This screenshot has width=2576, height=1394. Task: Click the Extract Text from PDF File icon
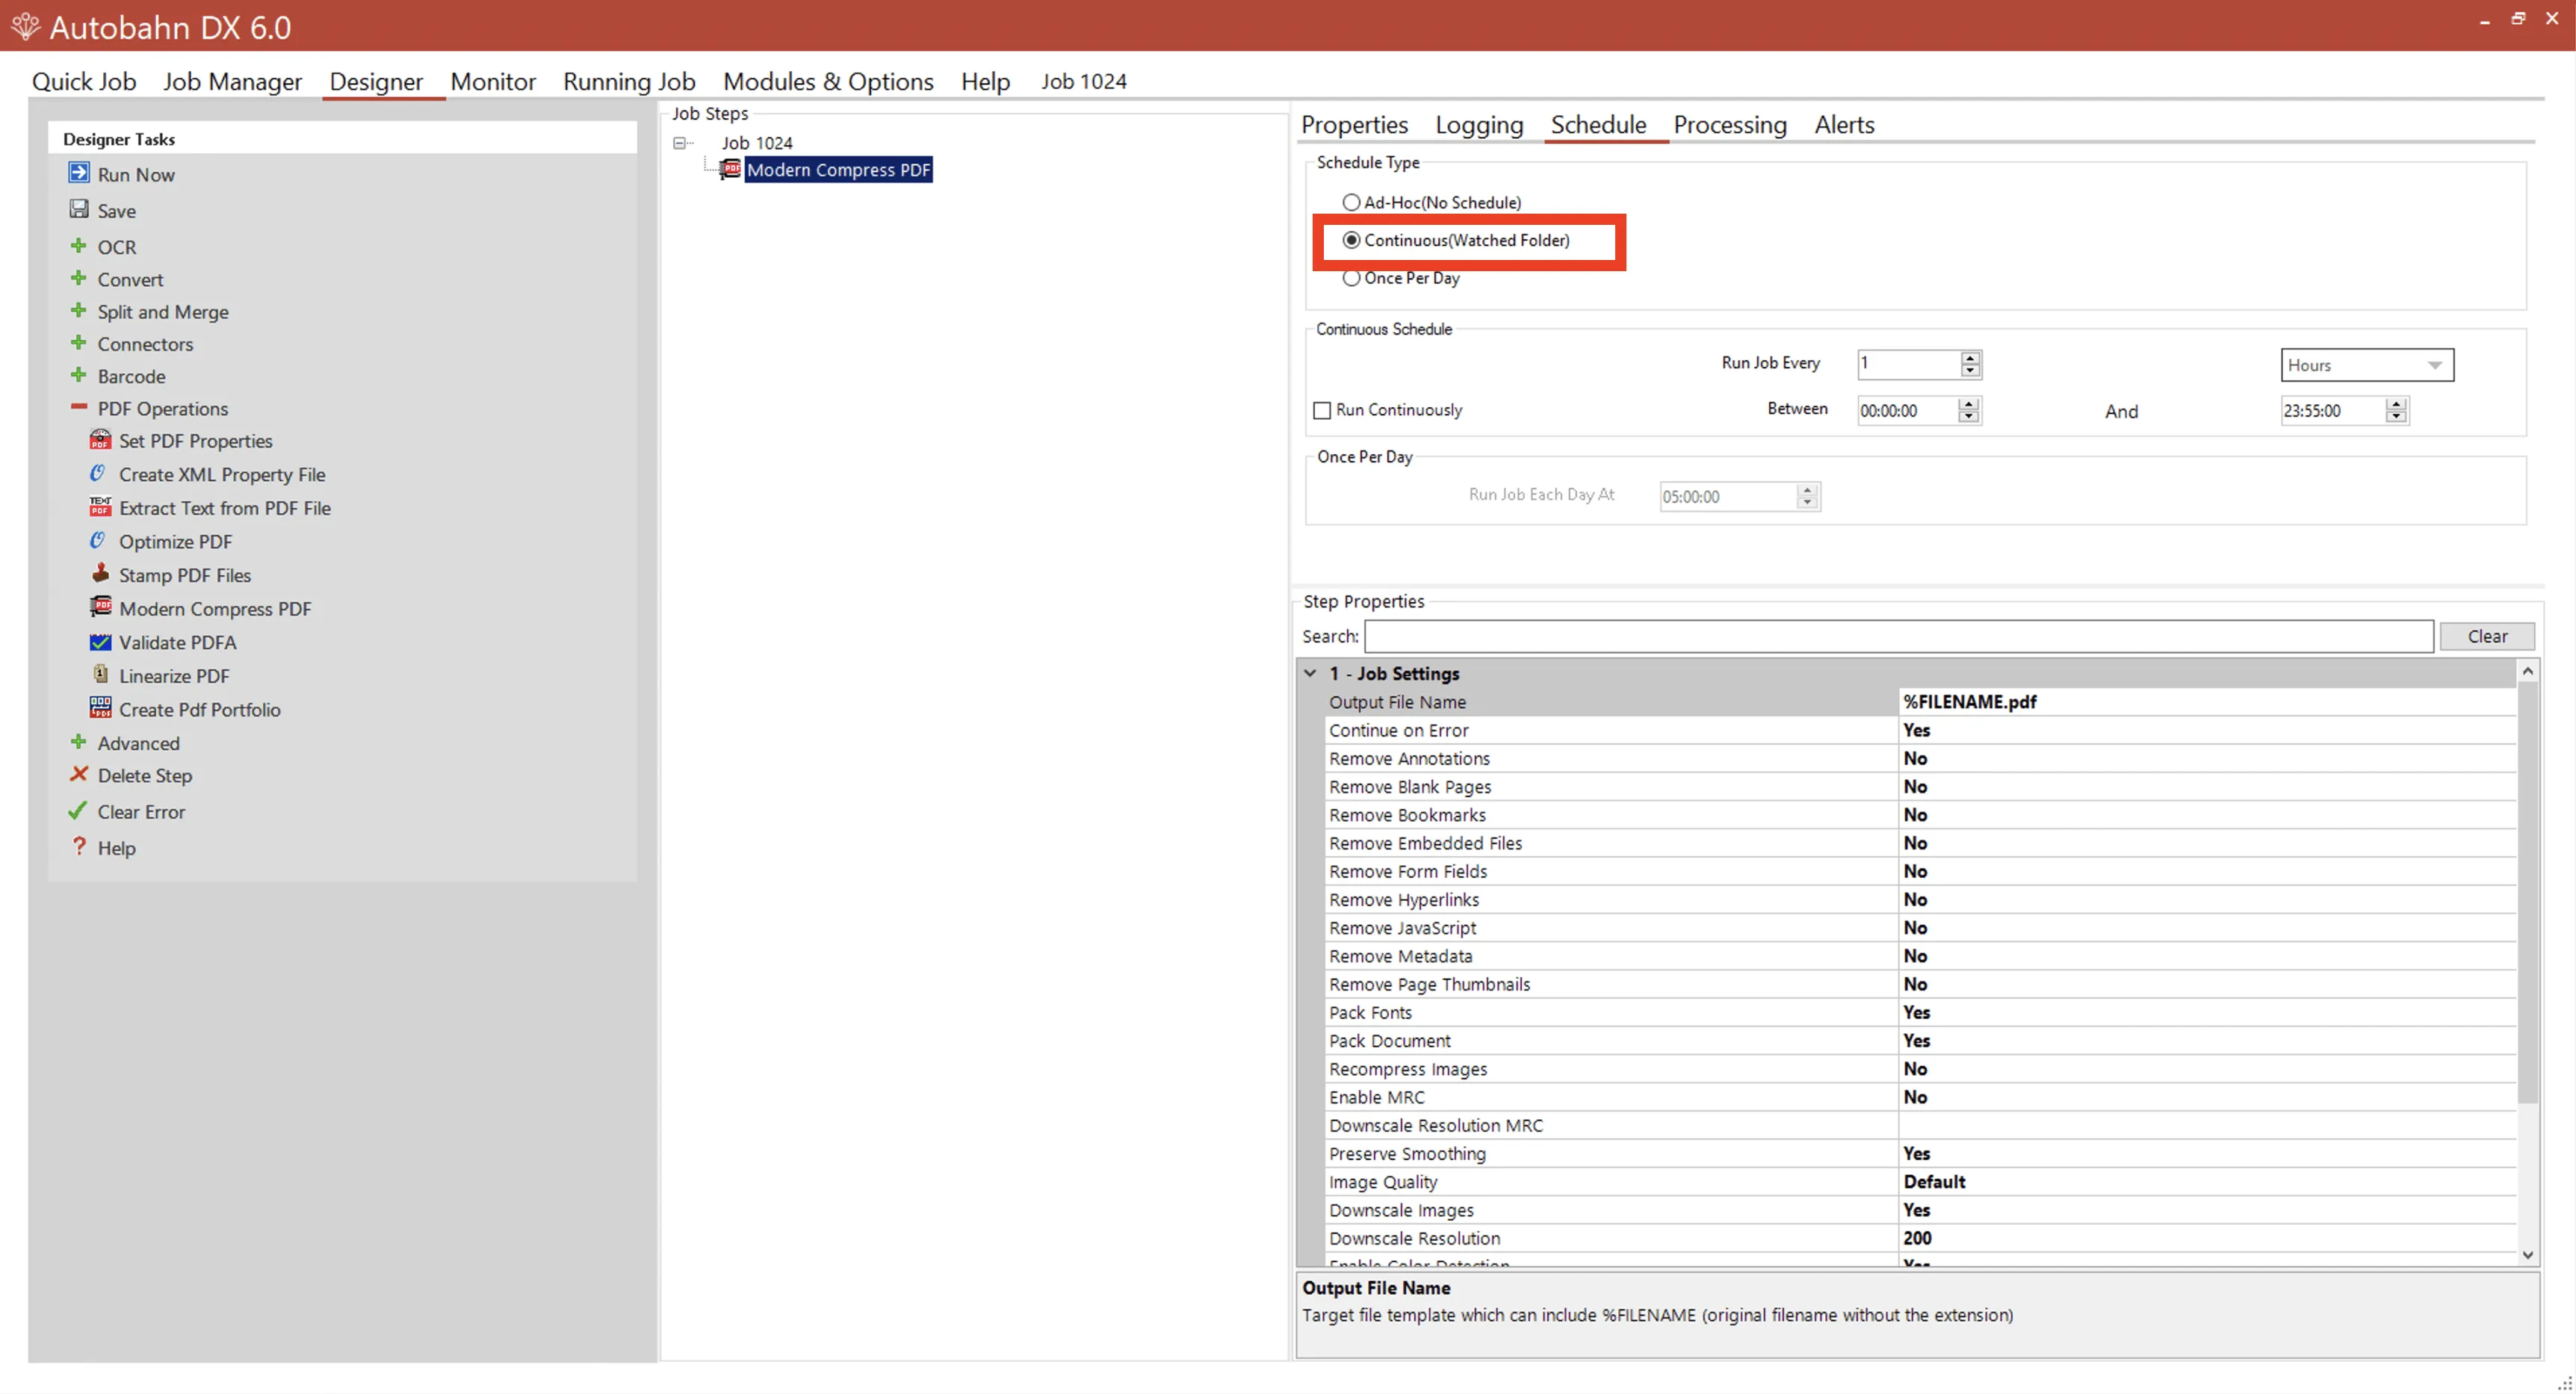100,507
